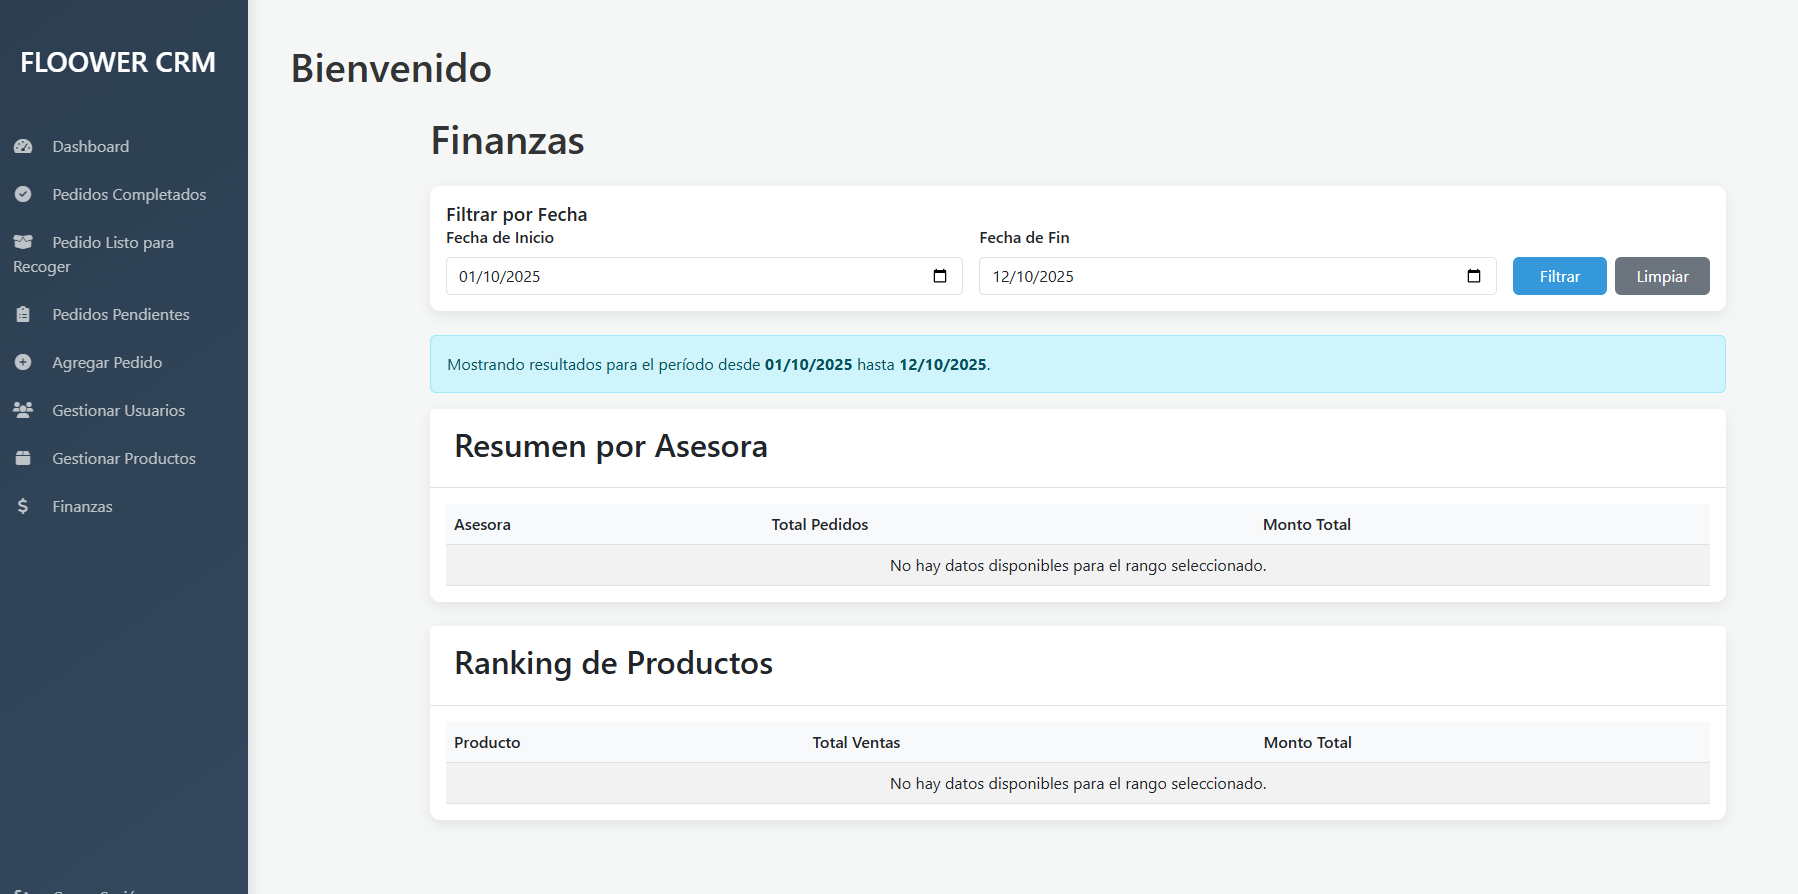The height and width of the screenshot is (894, 1798).
Task: Click the Gestionar Productos box icon
Action: (x=23, y=458)
